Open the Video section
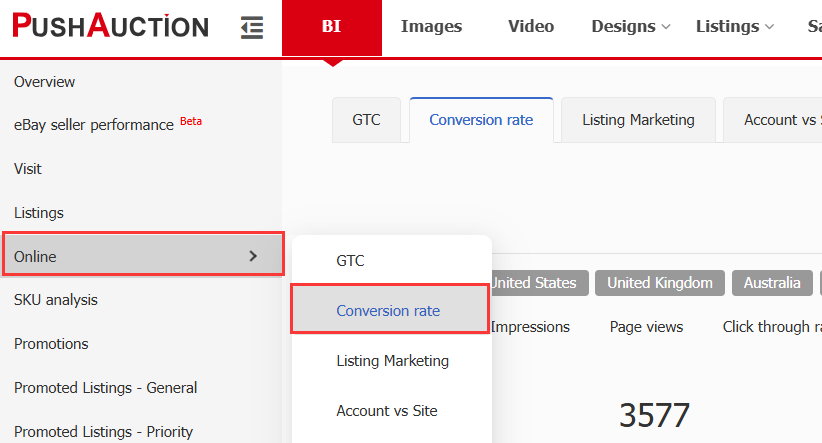This screenshot has width=822, height=443. (530, 27)
